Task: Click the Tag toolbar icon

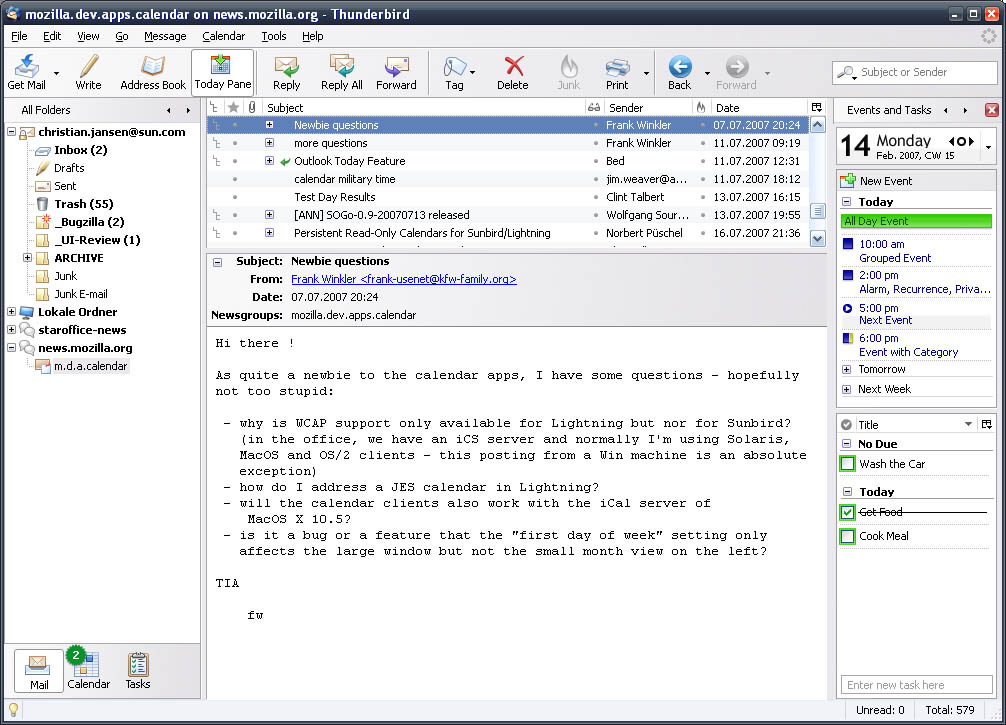Action: 454,66
